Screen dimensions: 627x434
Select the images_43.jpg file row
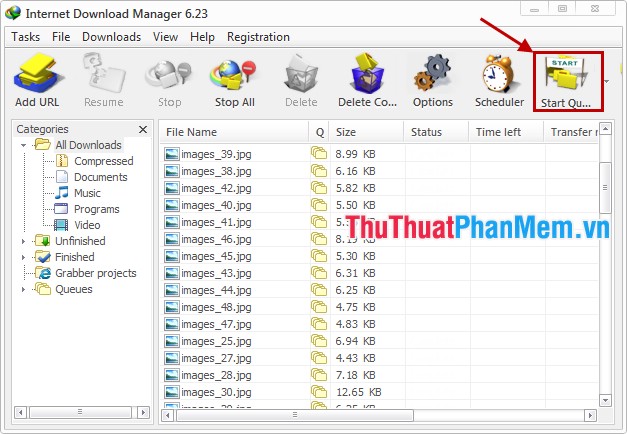[379, 273]
